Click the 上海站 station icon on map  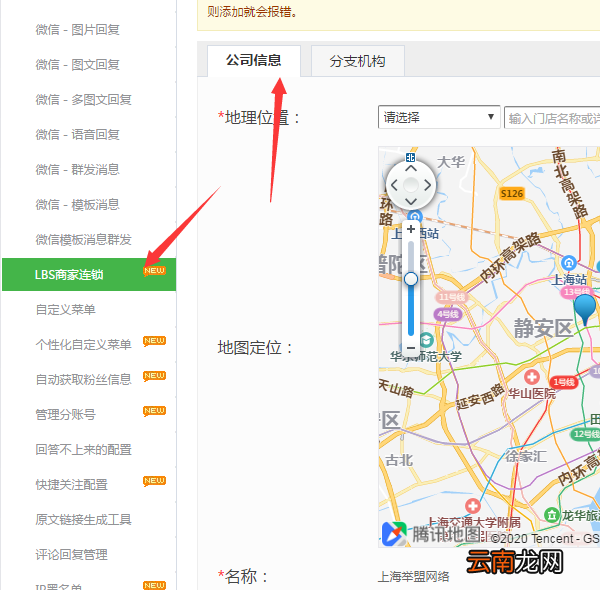point(569,263)
